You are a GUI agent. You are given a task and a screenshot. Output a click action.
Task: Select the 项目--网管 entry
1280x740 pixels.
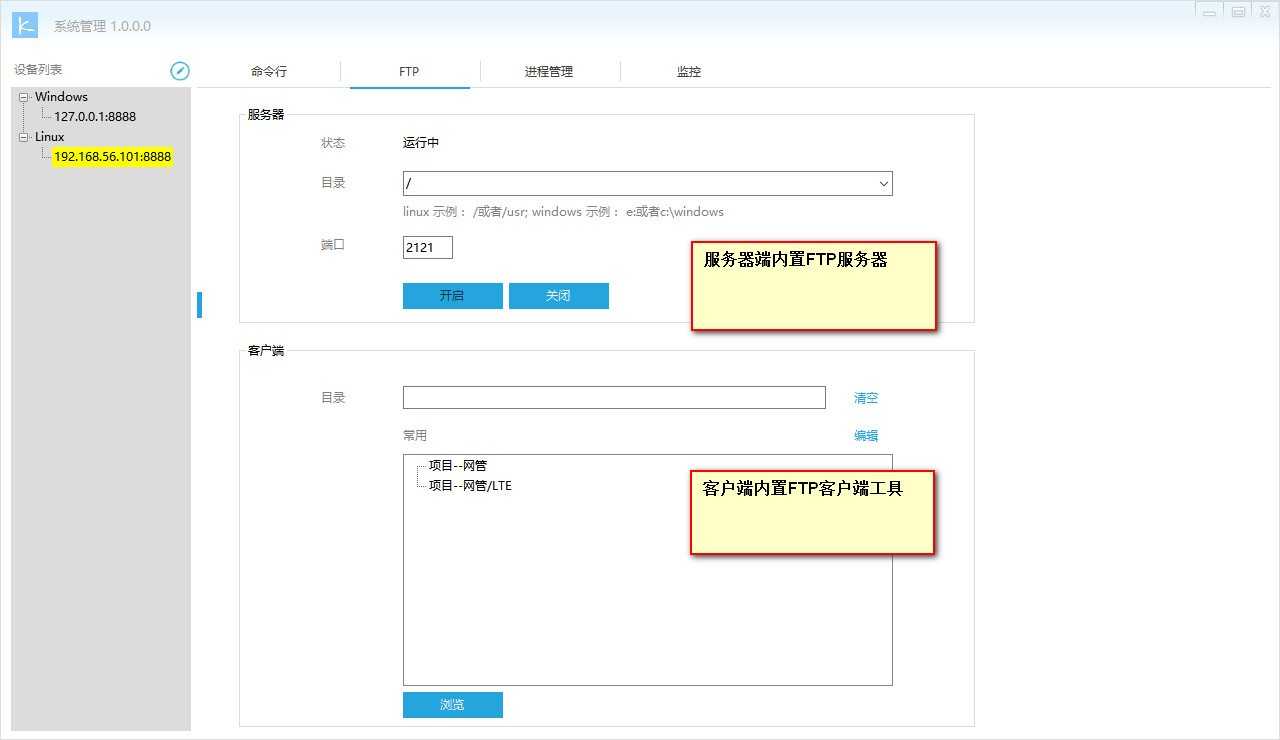458,466
